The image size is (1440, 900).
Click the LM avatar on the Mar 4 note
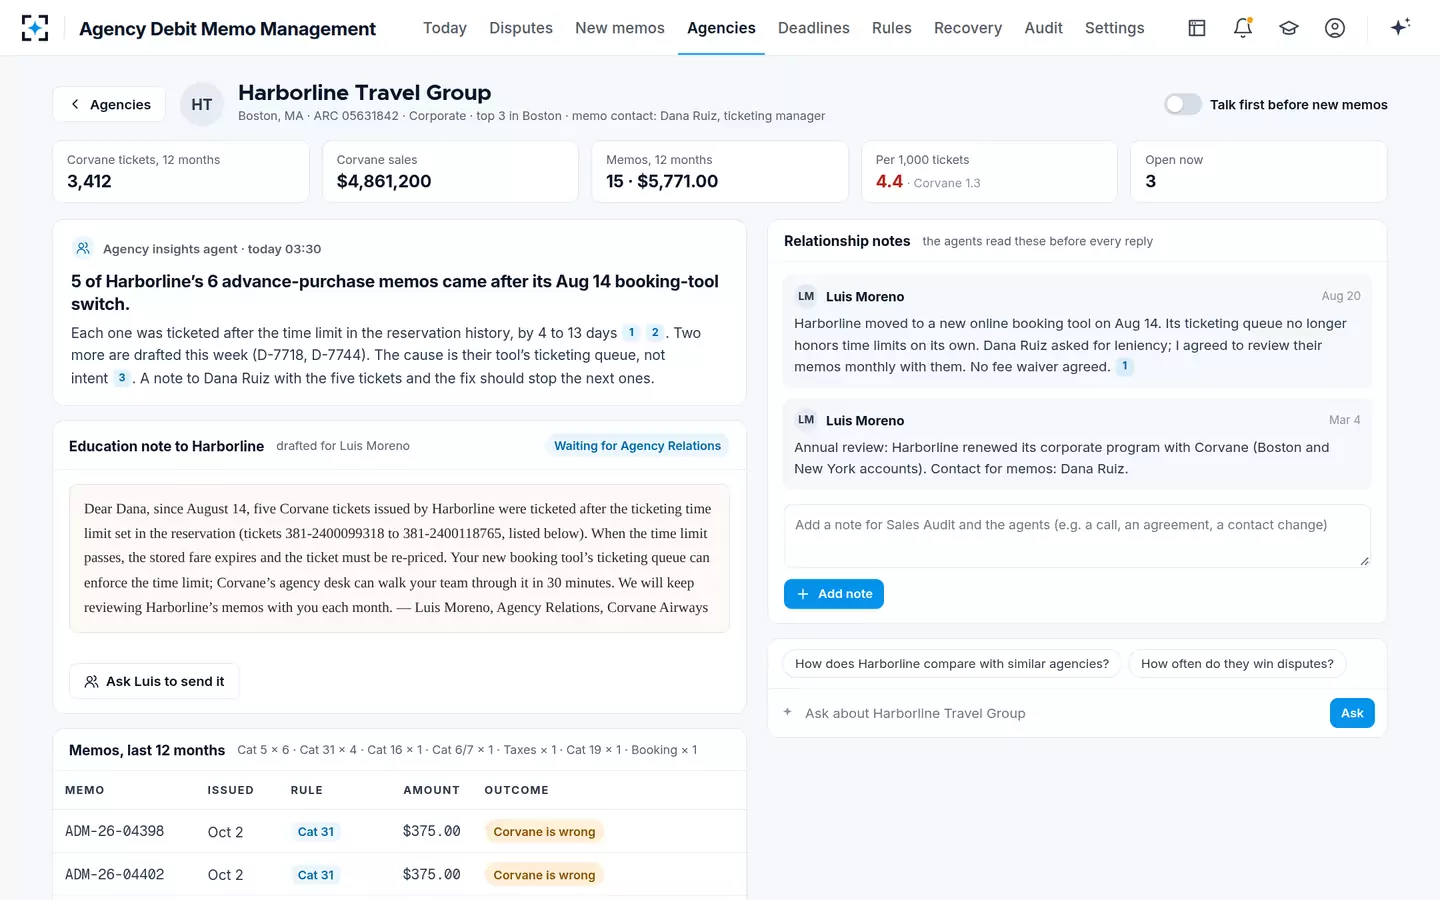806,420
